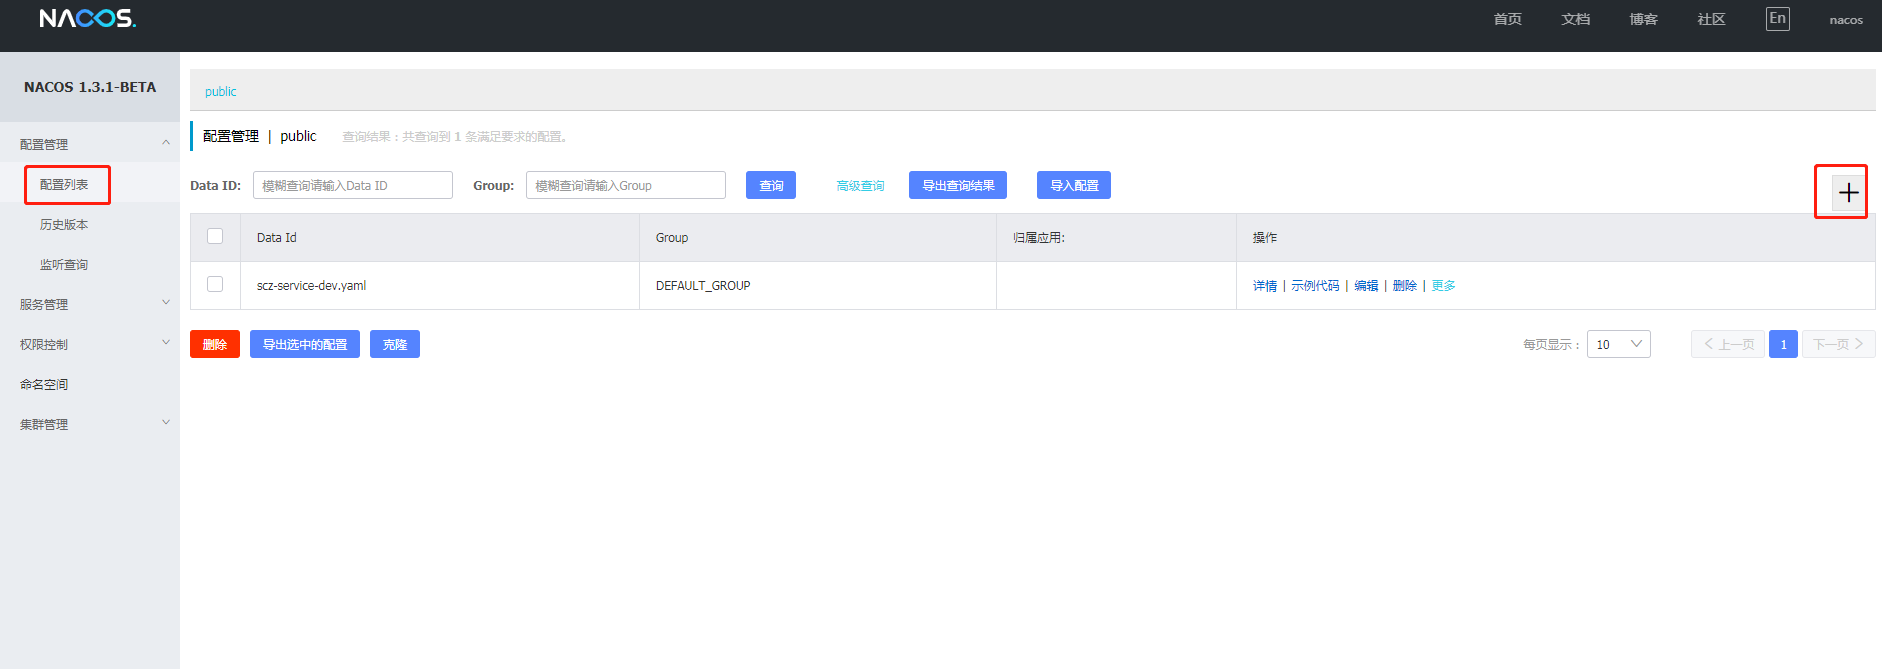Focus the Data ID search field
This screenshot has width=1882, height=669.
353,185
